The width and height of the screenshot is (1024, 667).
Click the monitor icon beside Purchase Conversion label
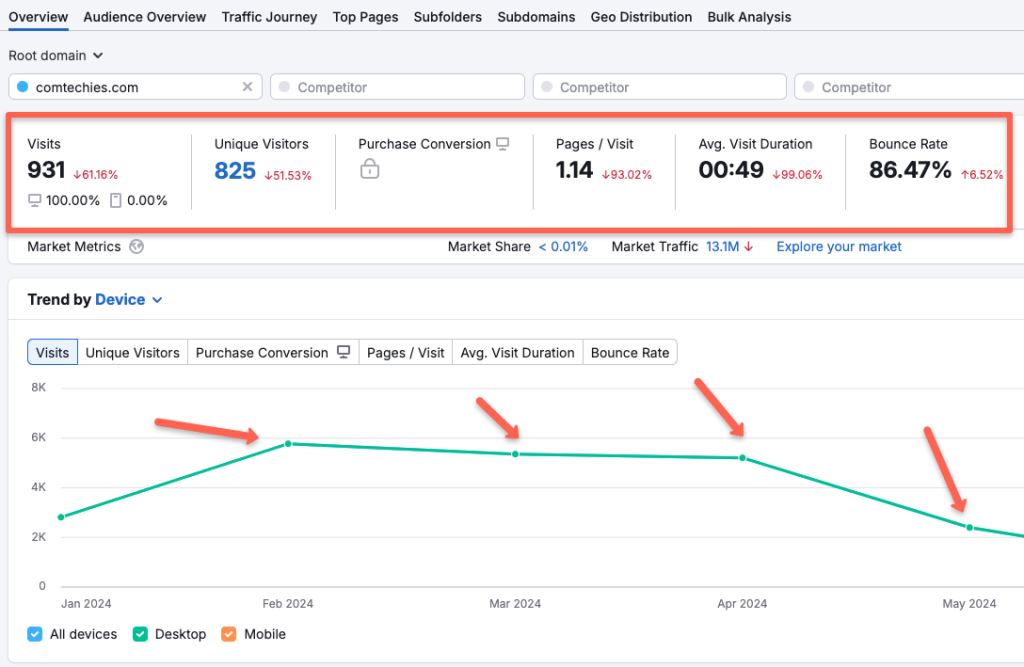[503, 145]
